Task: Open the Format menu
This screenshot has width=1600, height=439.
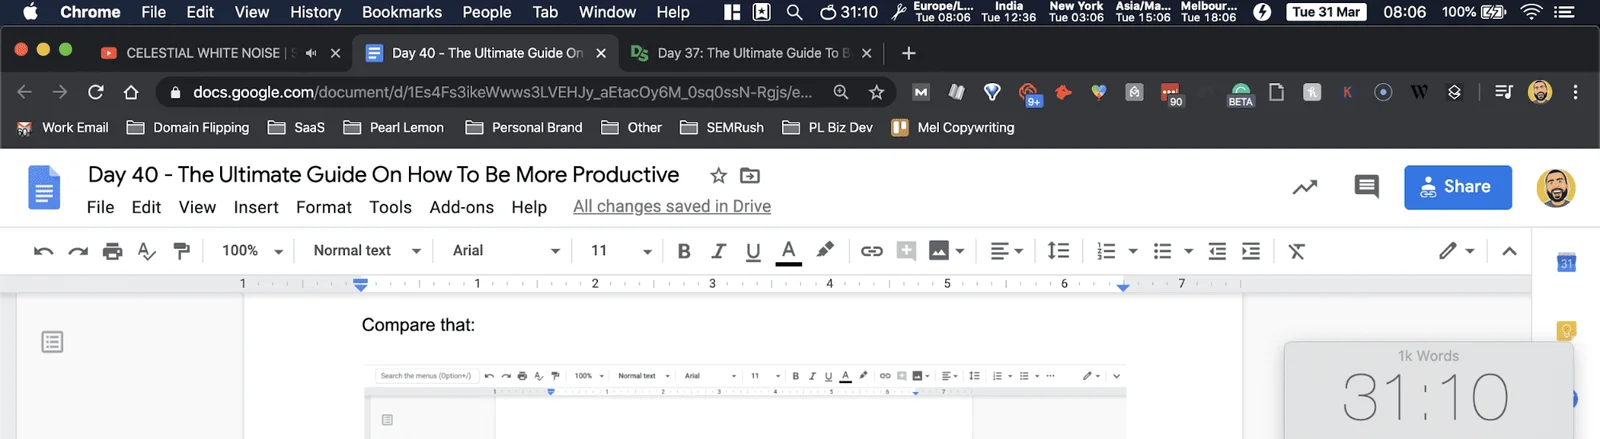Action: coord(324,207)
